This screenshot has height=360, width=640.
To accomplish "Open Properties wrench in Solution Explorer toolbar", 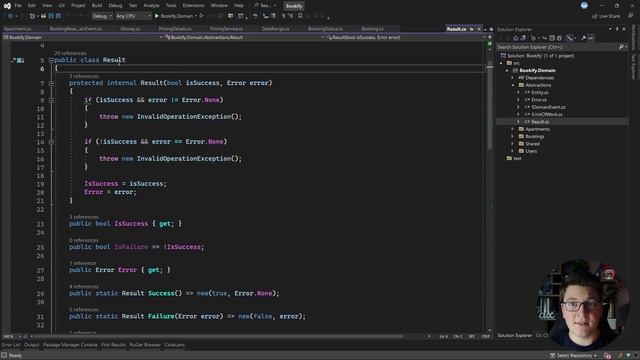I will tap(583, 38).
